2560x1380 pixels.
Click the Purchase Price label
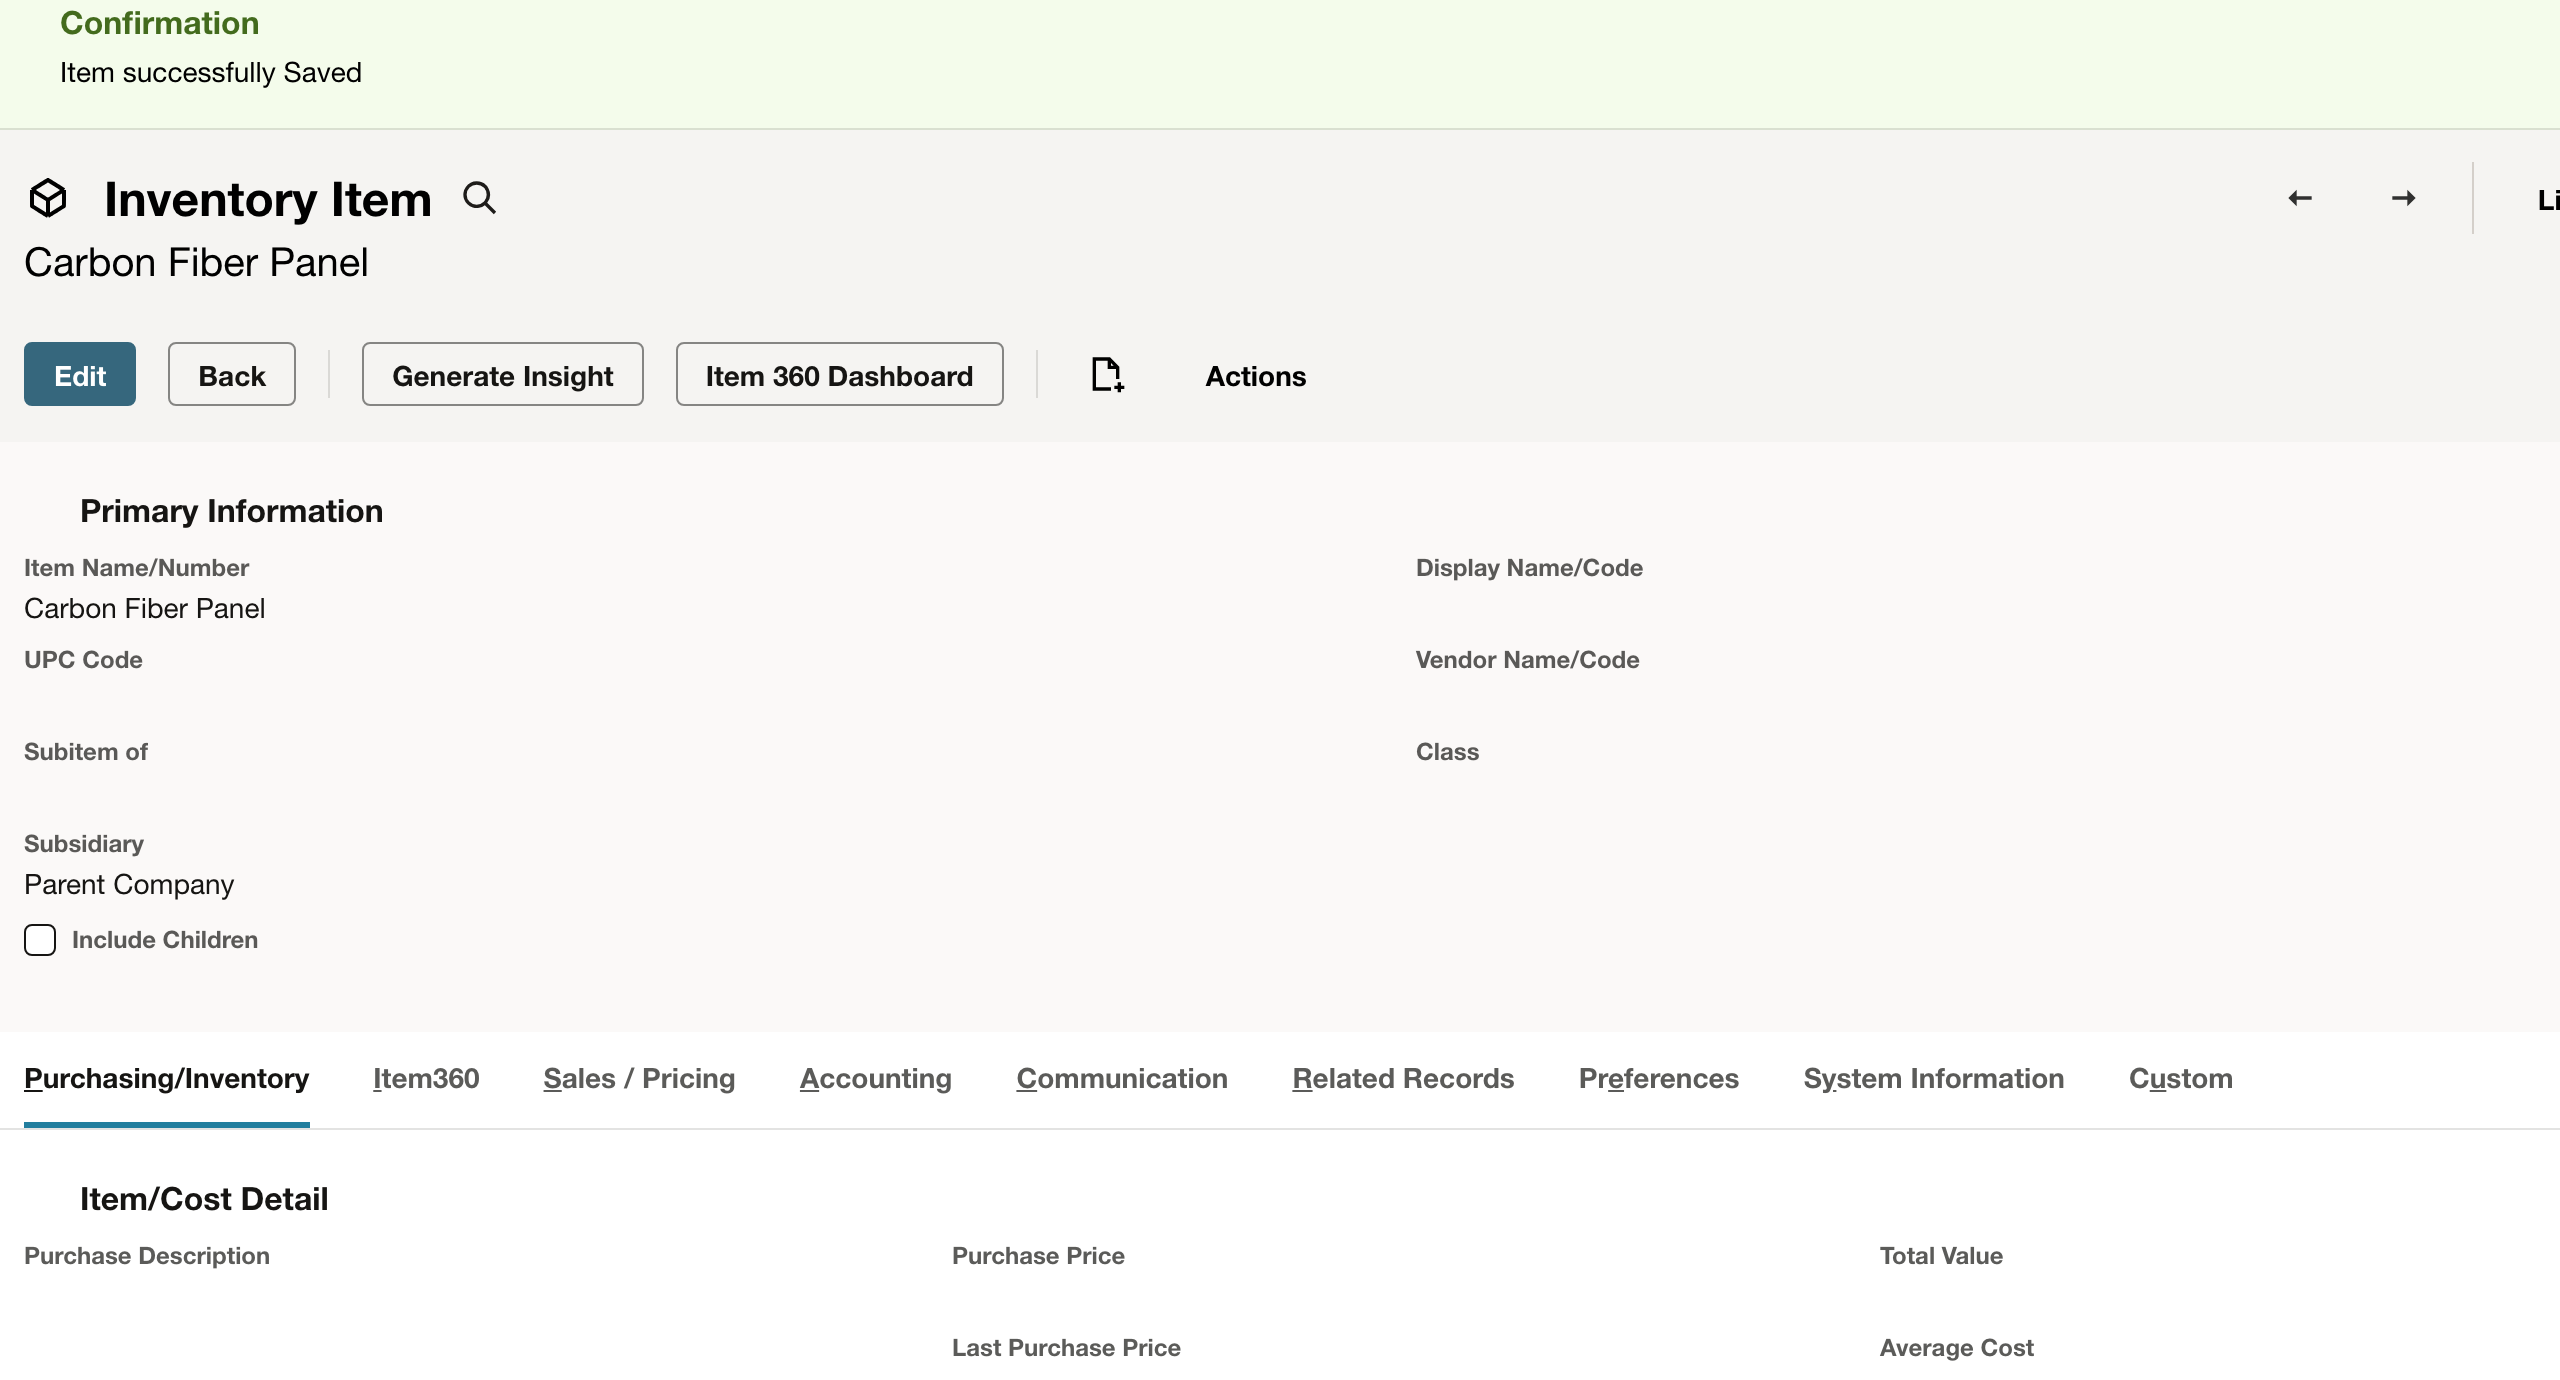(x=1038, y=1256)
